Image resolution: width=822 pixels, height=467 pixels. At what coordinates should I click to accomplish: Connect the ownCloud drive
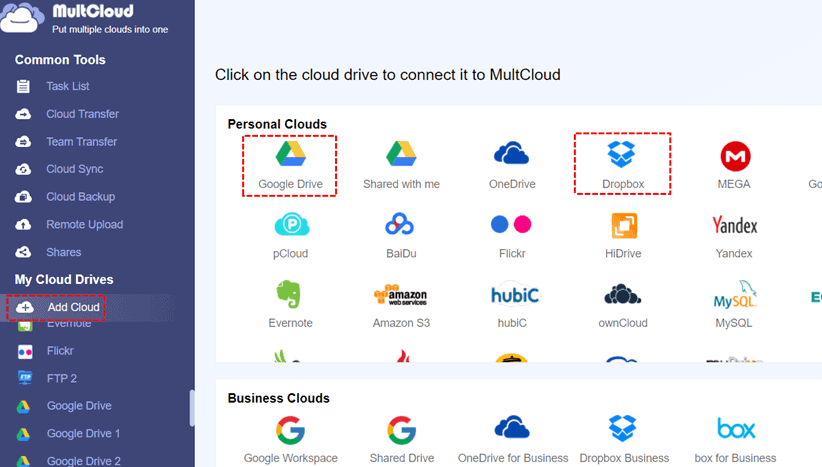pos(623,305)
